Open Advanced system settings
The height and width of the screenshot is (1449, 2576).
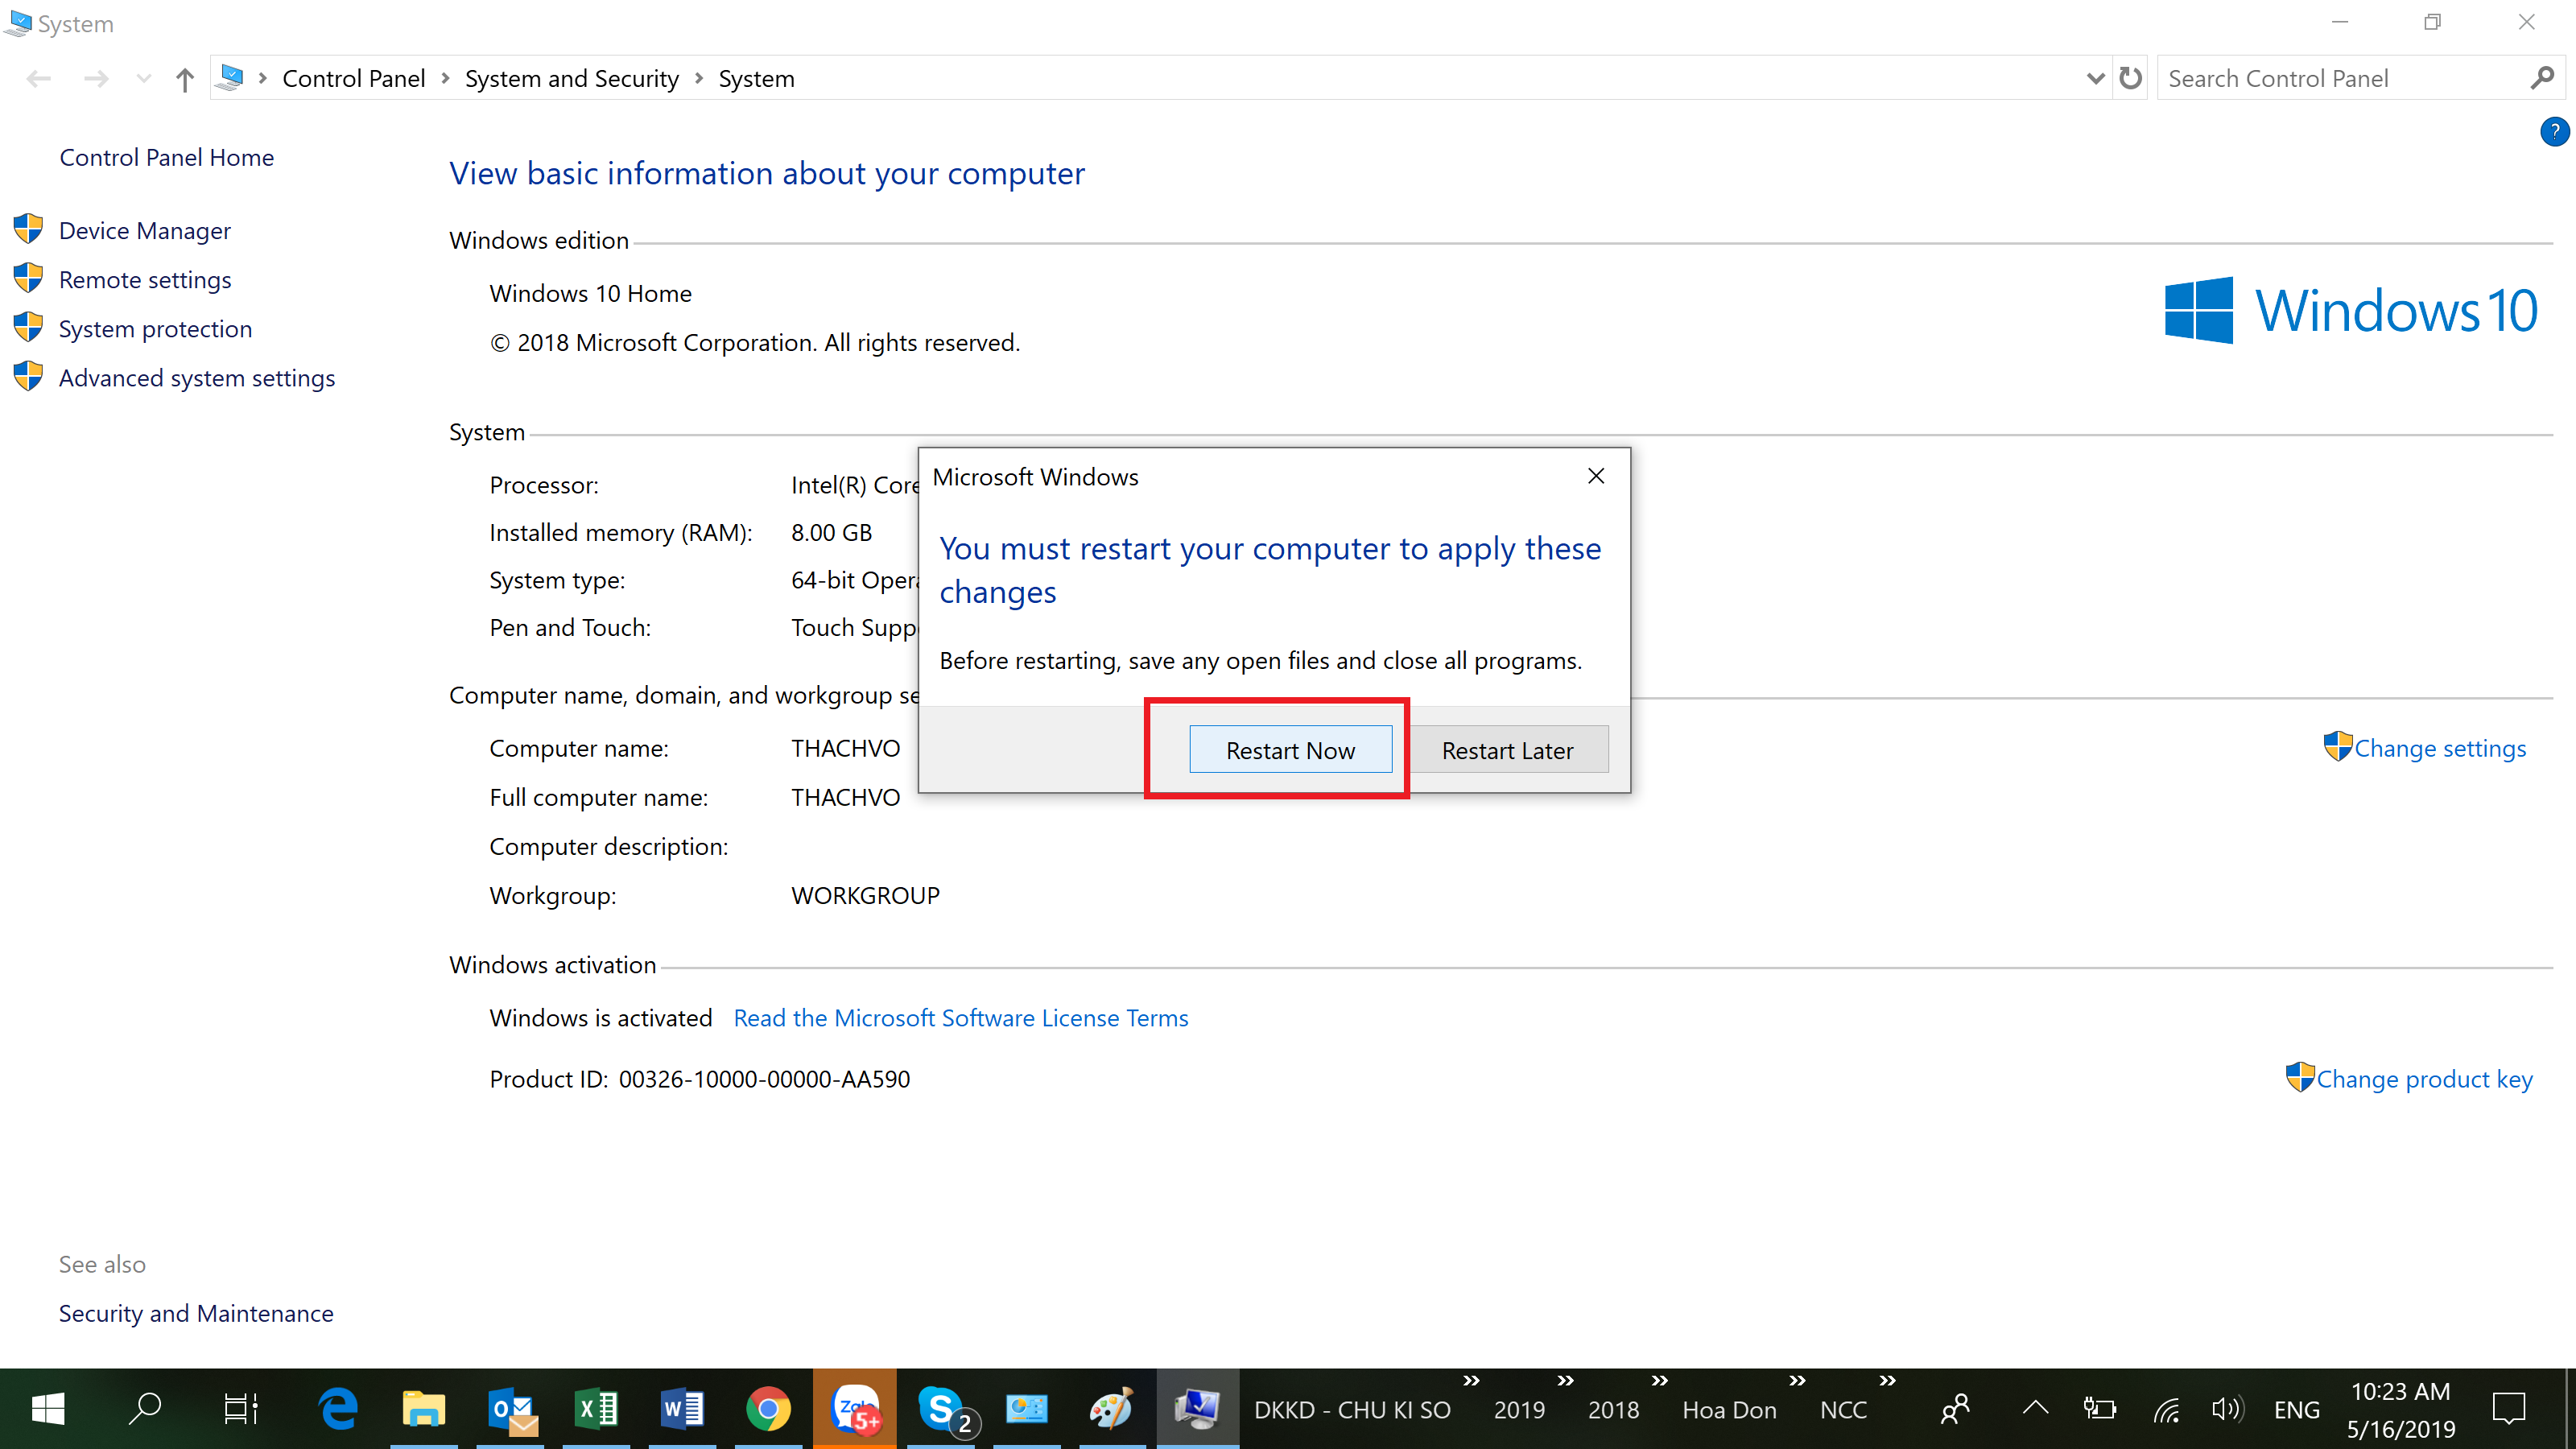point(197,377)
